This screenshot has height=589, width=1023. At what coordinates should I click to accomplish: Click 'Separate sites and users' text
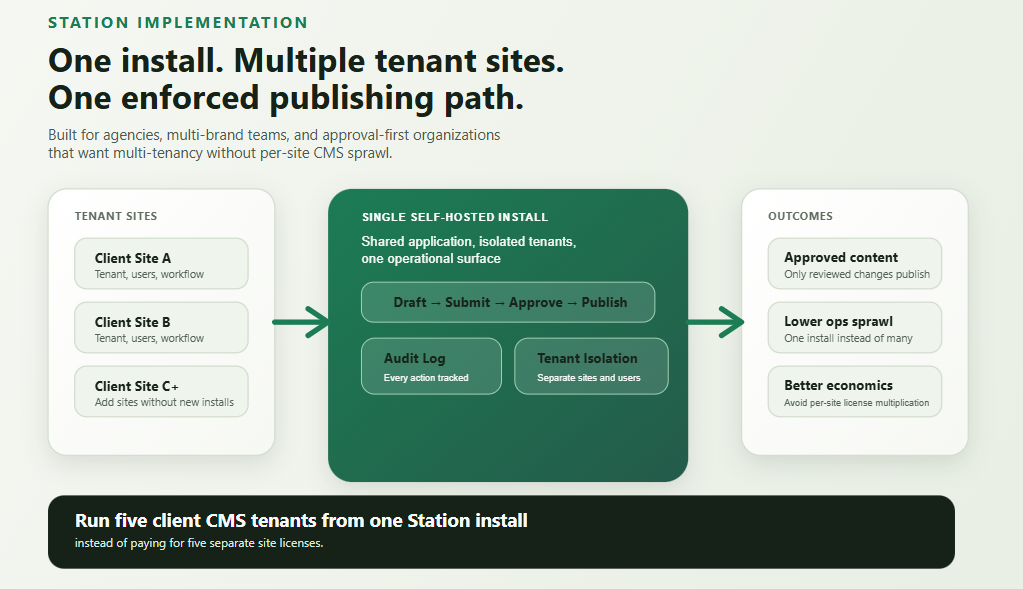pos(588,378)
